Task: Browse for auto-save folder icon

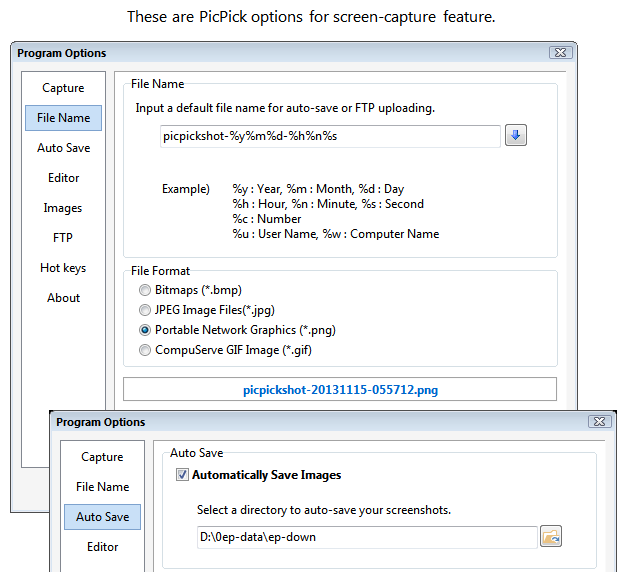Action: [551, 536]
